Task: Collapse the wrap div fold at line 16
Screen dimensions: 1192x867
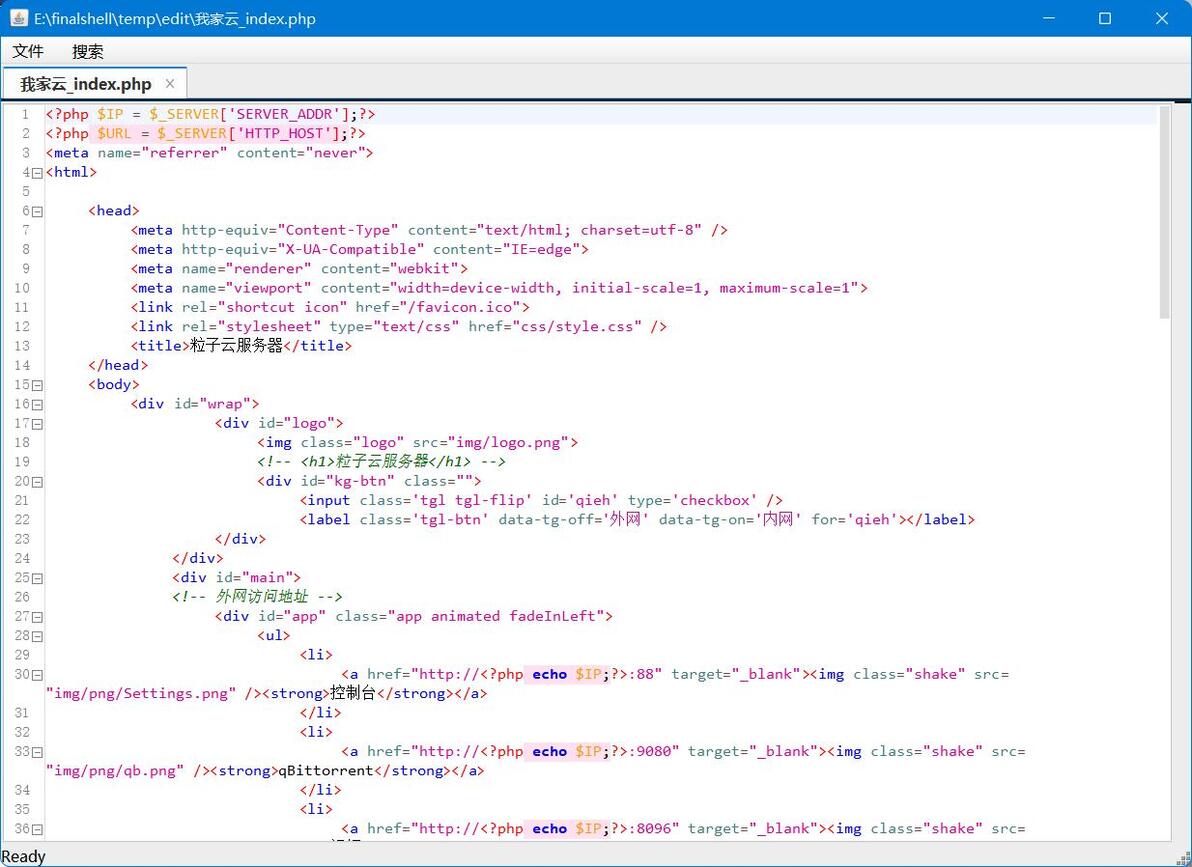Action: pos(37,405)
